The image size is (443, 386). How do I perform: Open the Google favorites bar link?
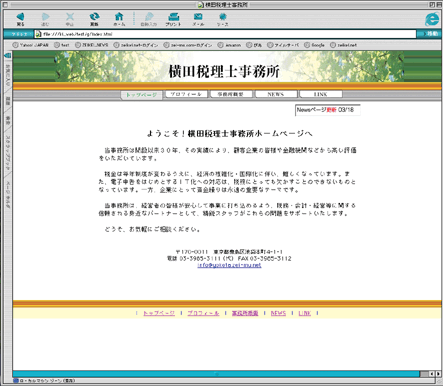(314, 45)
